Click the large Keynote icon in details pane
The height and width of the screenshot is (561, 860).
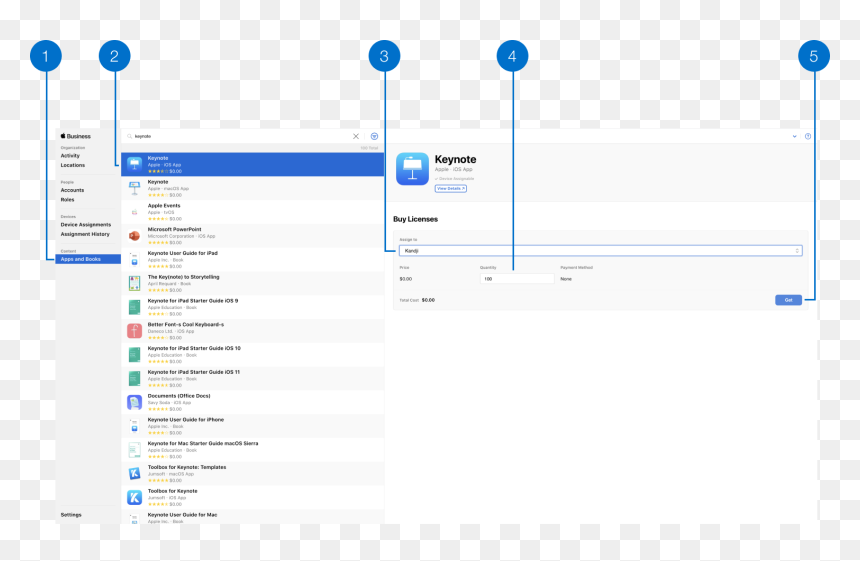pos(412,169)
